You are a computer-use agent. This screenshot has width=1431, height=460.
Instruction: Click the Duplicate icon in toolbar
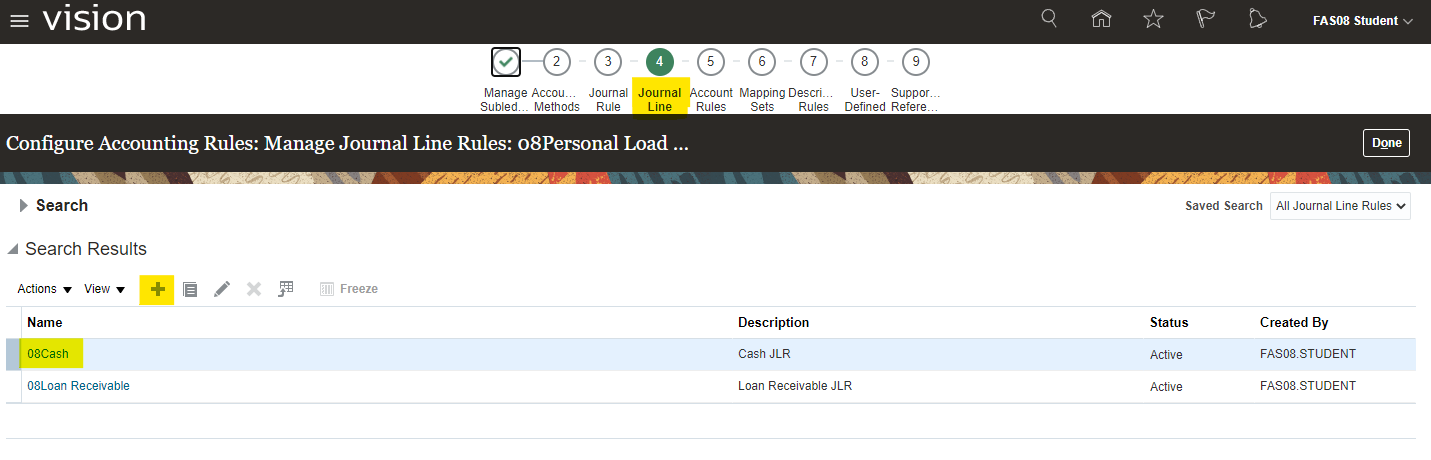tap(190, 289)
